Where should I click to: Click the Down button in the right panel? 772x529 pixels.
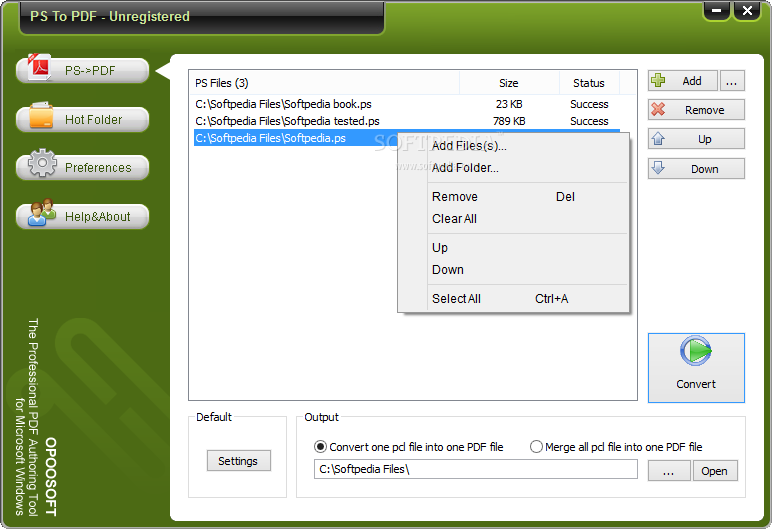pyautogui.click(x=696, y=168)
